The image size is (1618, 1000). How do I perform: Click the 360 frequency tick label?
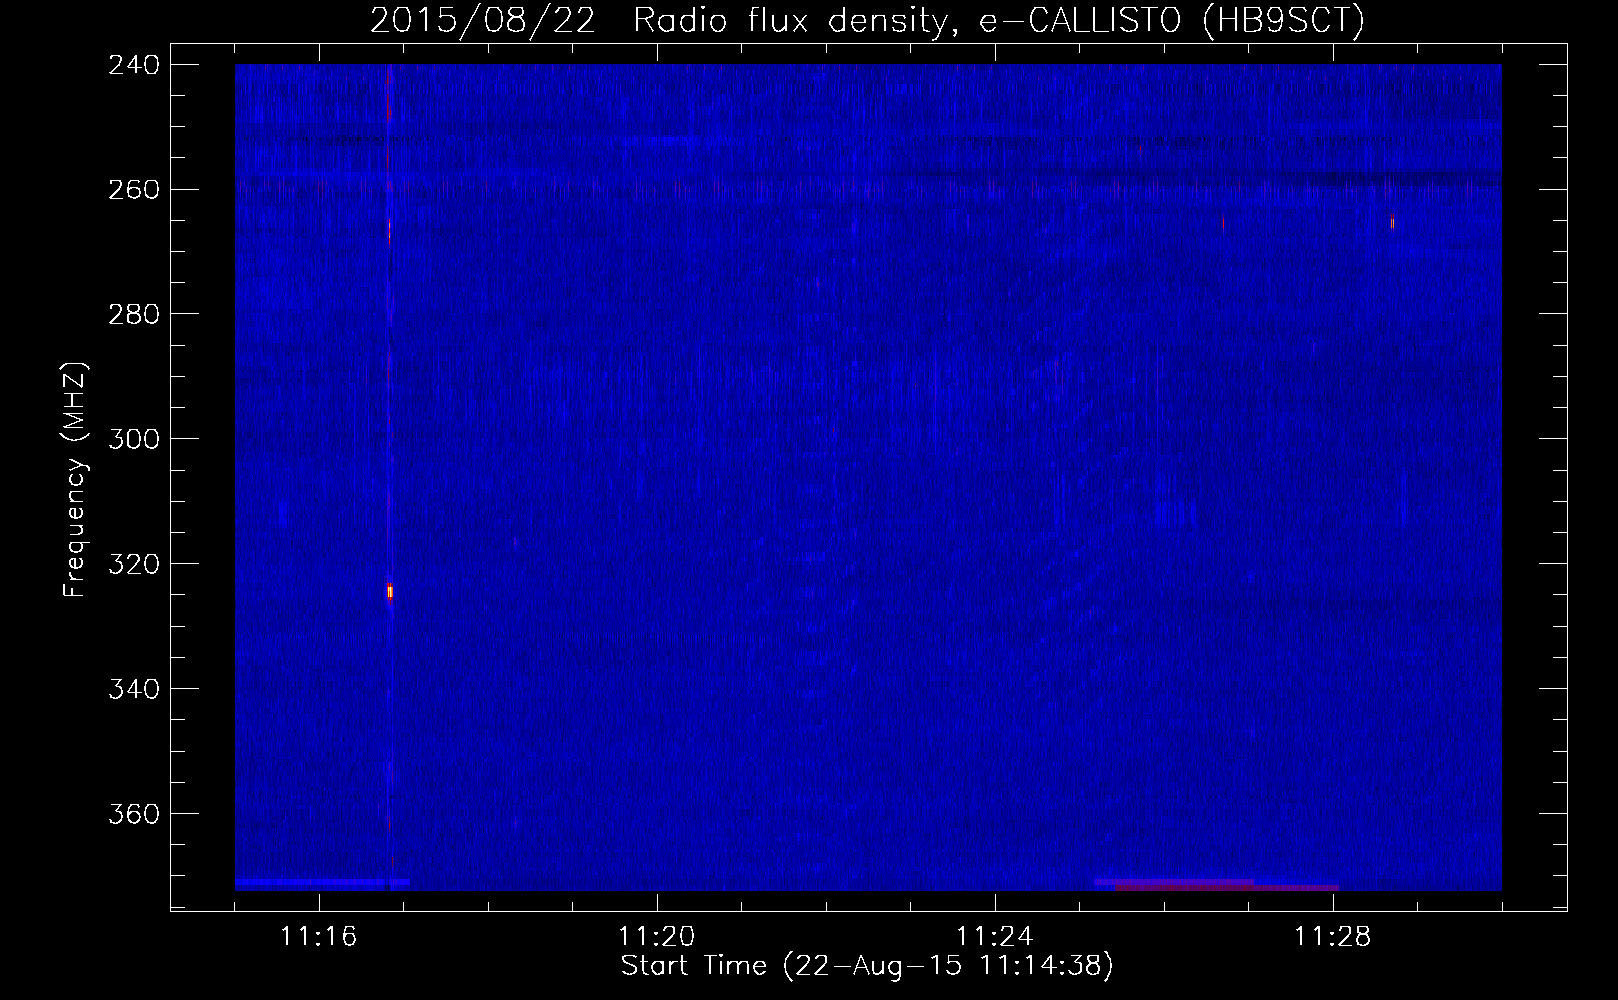coord(134,814)
